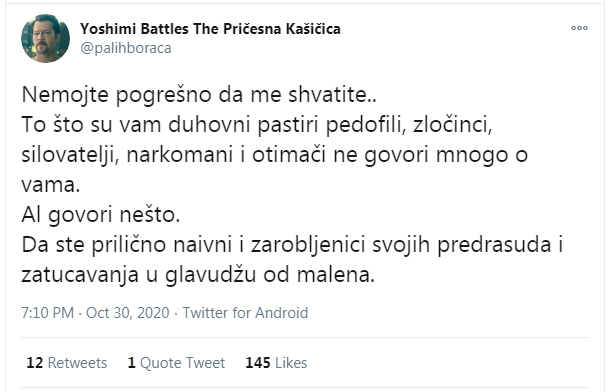Viewport: 609px width, 392px height.
Task: Click the tweet line ending 'od malena.'
Action: tap(198, 275)
